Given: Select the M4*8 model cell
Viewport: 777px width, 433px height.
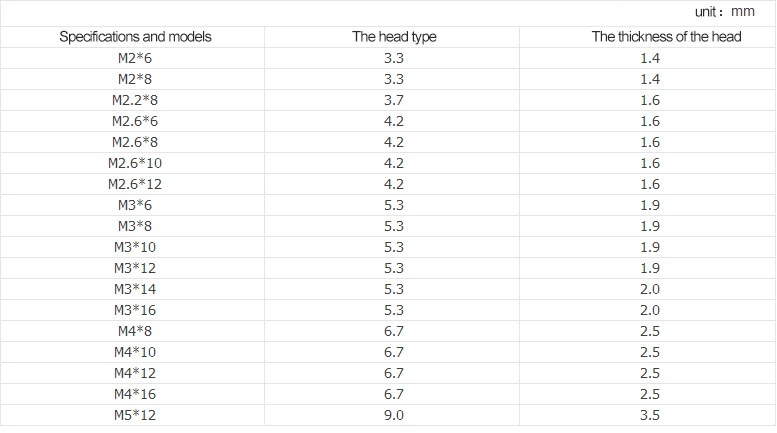Looking at the screenshot, I should 135,331.
